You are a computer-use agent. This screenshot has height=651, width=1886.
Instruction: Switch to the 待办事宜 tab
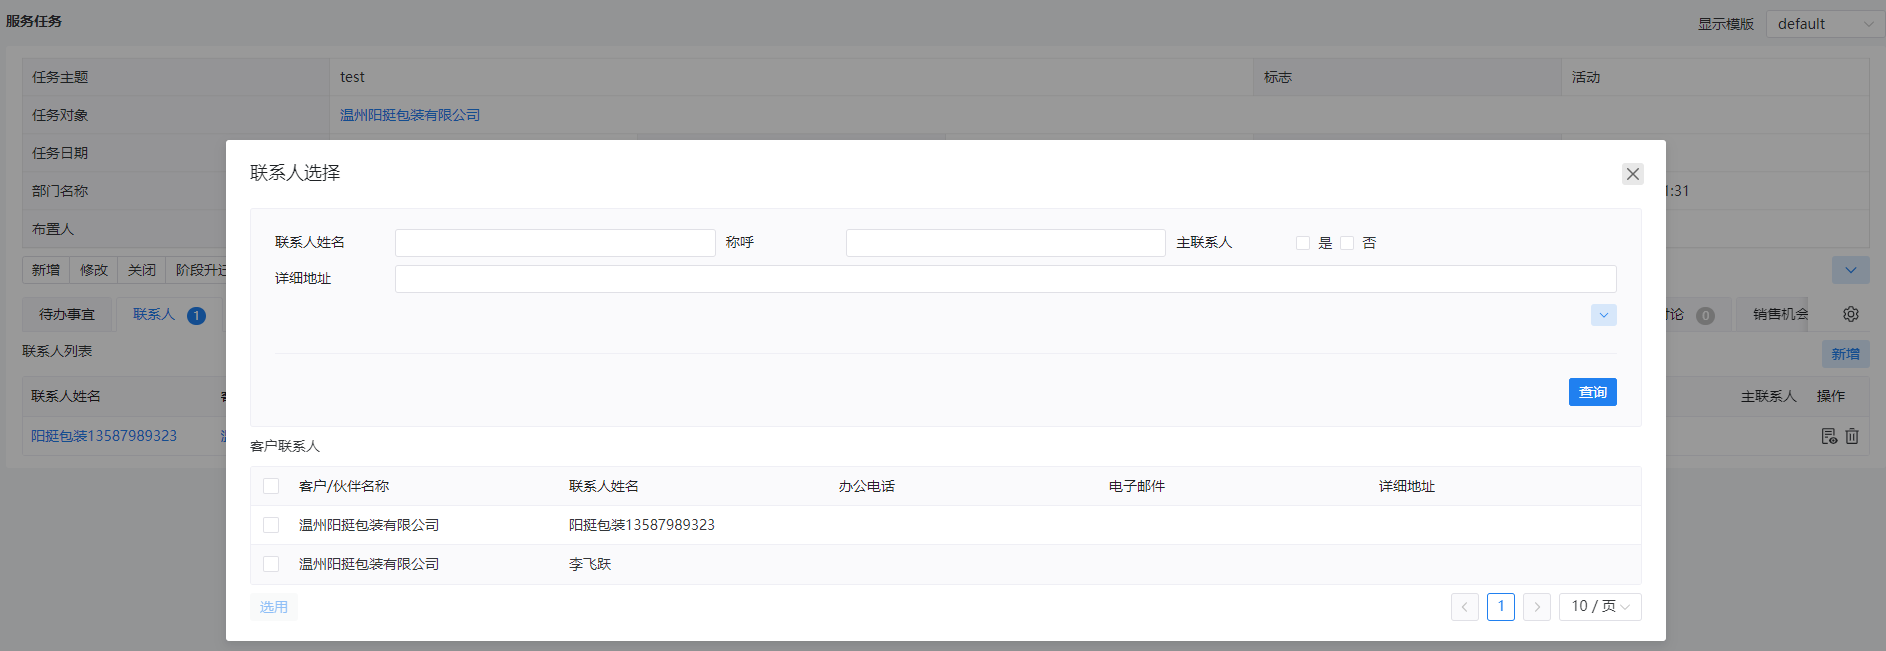[x=67, y=314]
